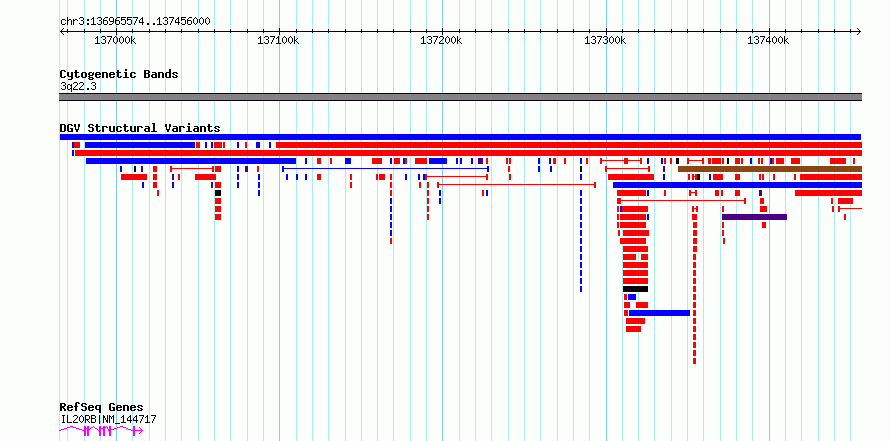Select the topmost full-width blue variant bar
The height and width of the screenshot is (441, 890).
click(x=460, y=137)
